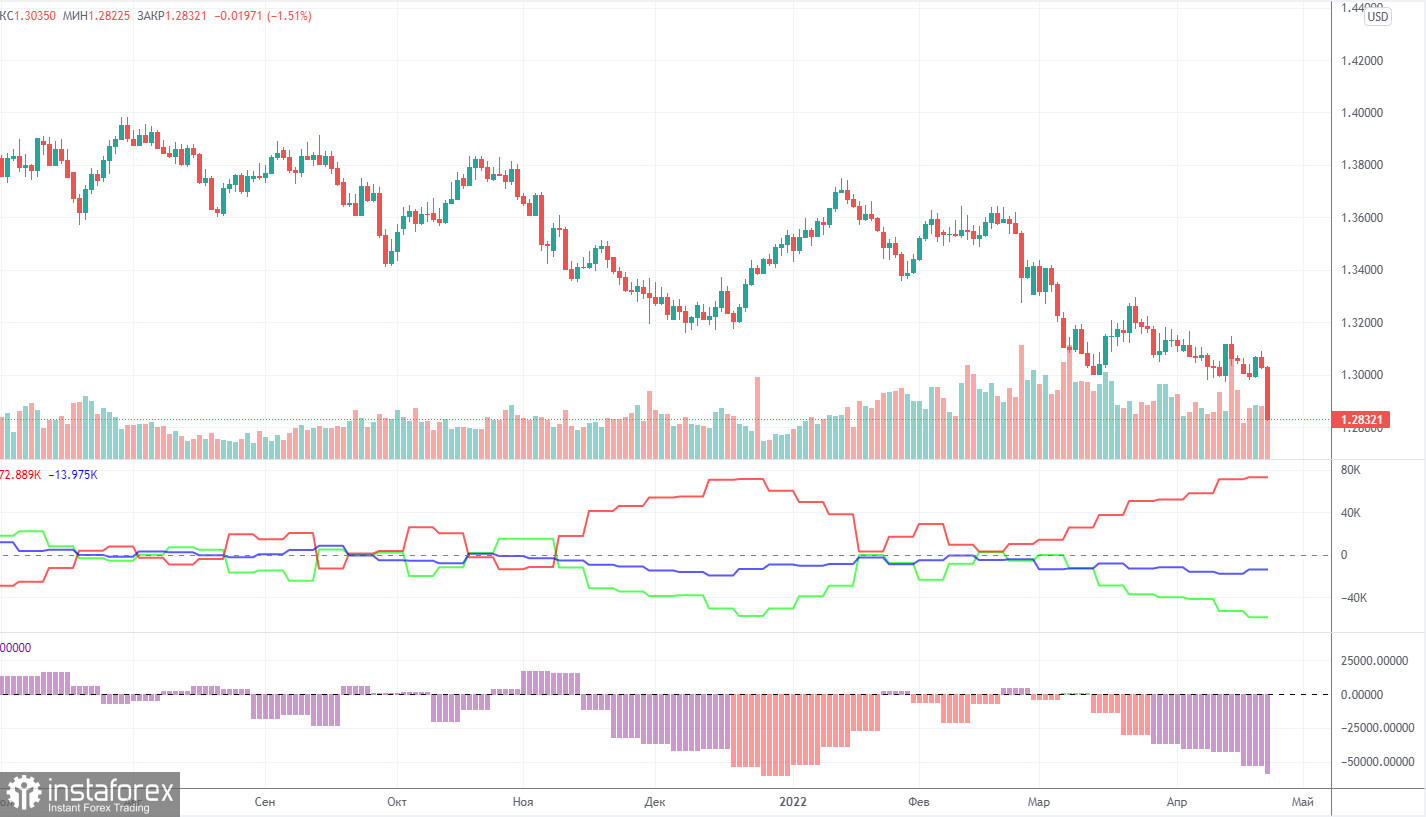Click the 1.32000 price axis label

[1364, 323]
